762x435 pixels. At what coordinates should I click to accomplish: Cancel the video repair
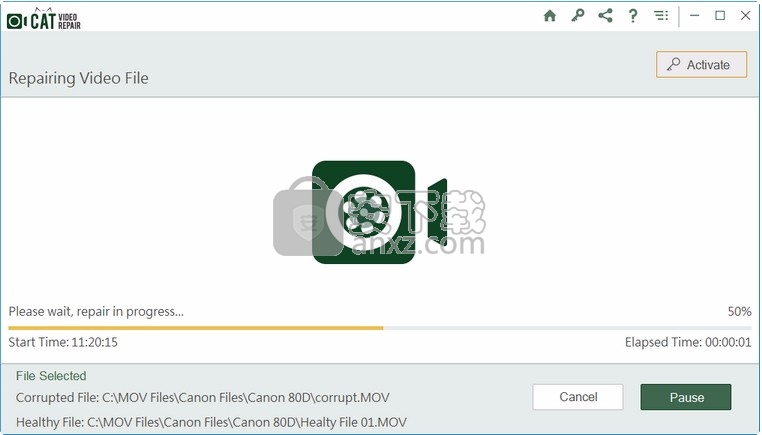click(x=578, y=397)
